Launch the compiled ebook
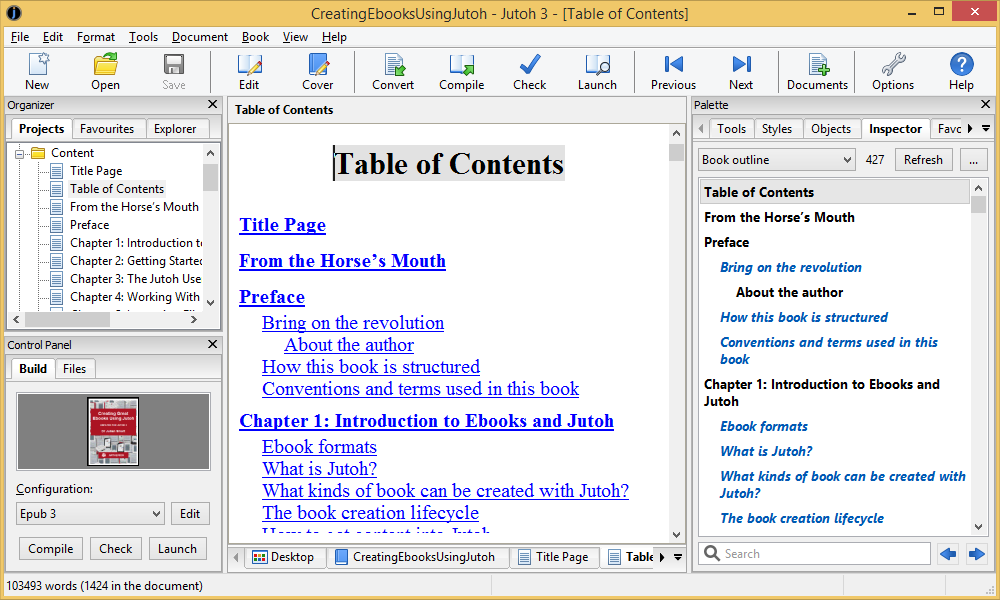 (597, 70)
